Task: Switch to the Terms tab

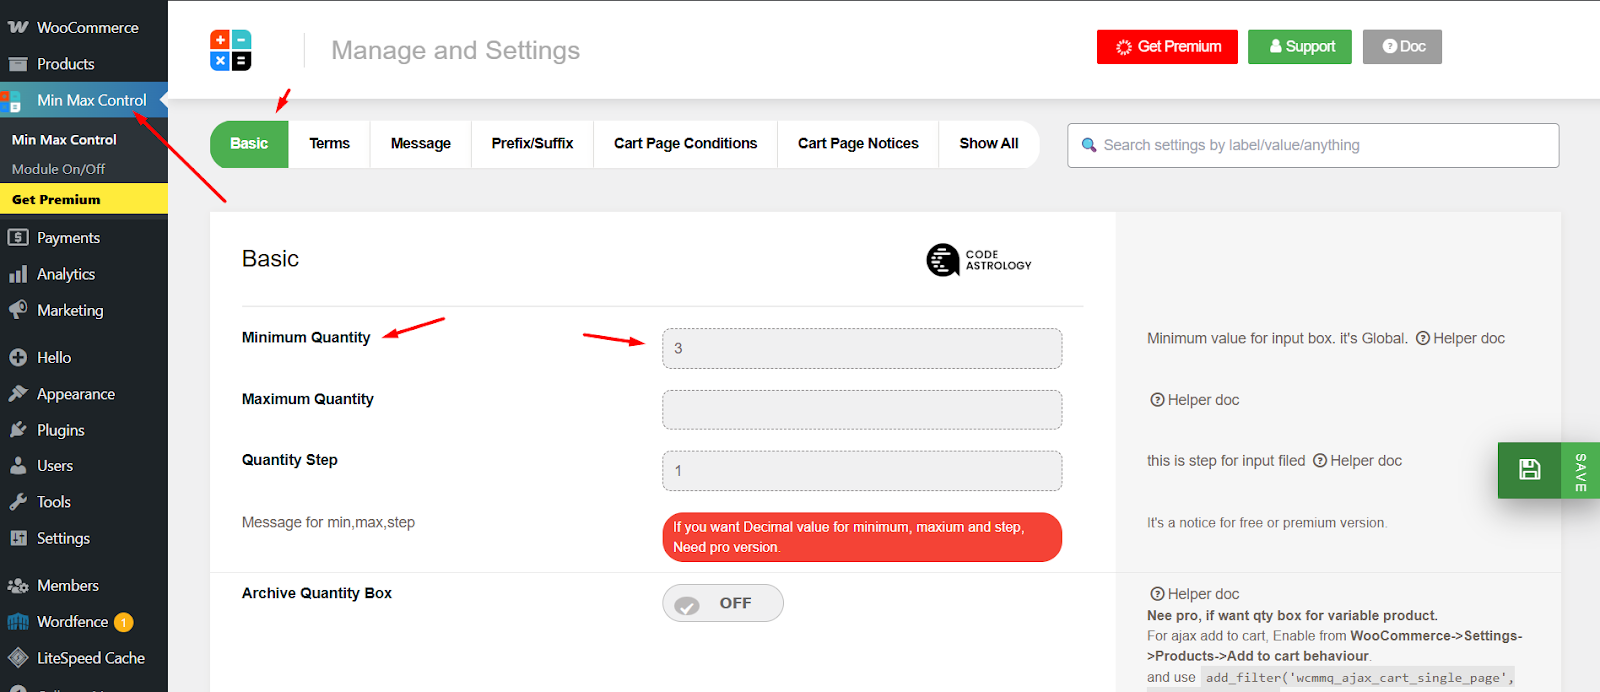Action: click(x=329, y=144)
